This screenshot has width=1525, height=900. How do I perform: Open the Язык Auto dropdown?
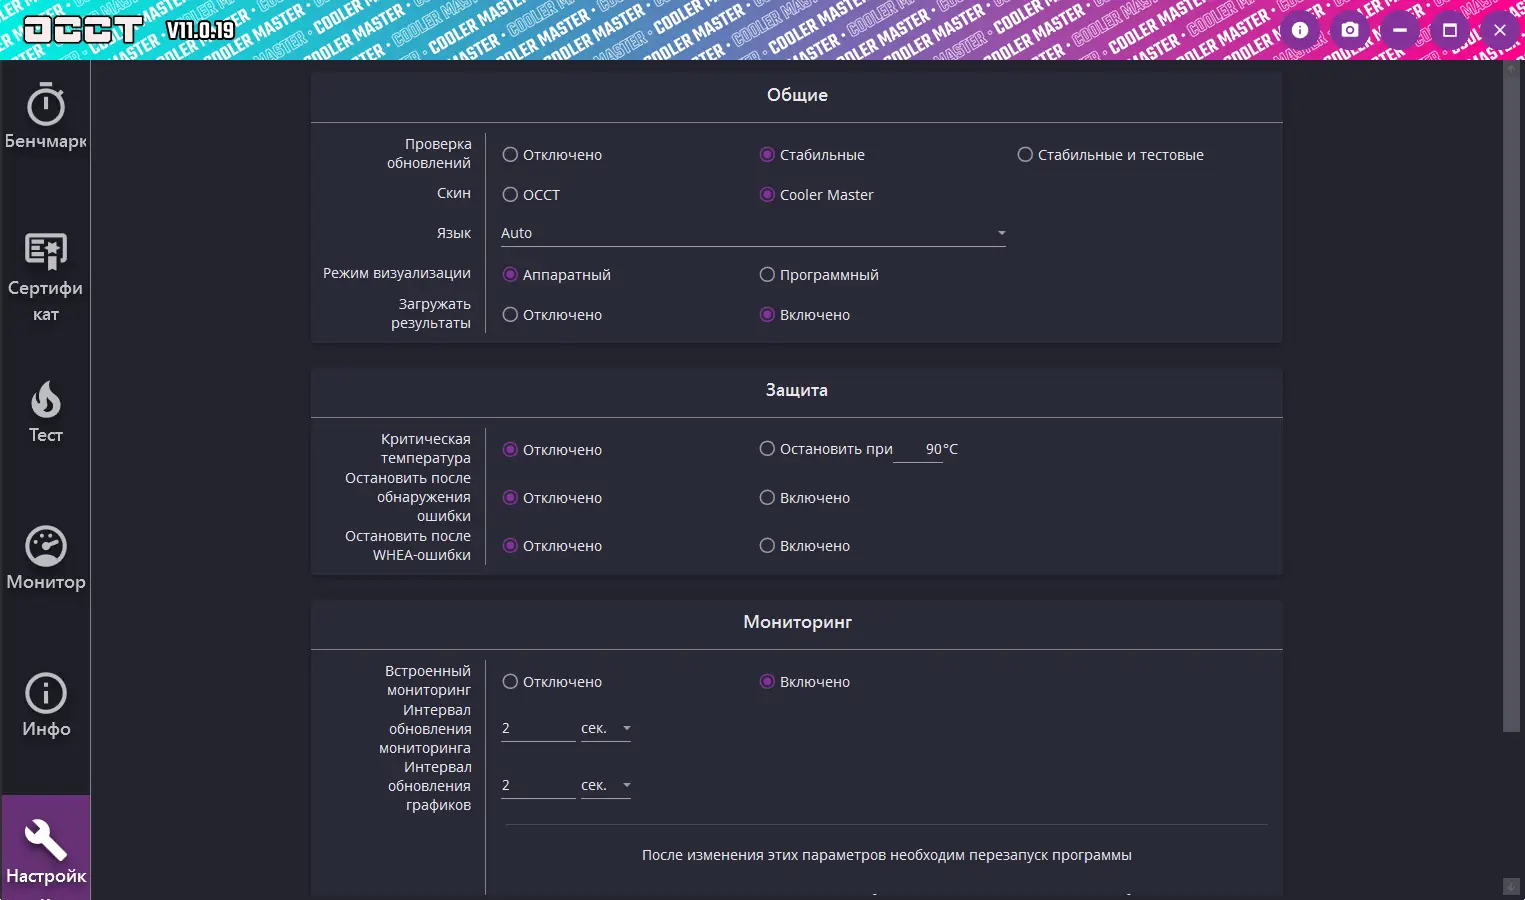(x=753, y=233)
